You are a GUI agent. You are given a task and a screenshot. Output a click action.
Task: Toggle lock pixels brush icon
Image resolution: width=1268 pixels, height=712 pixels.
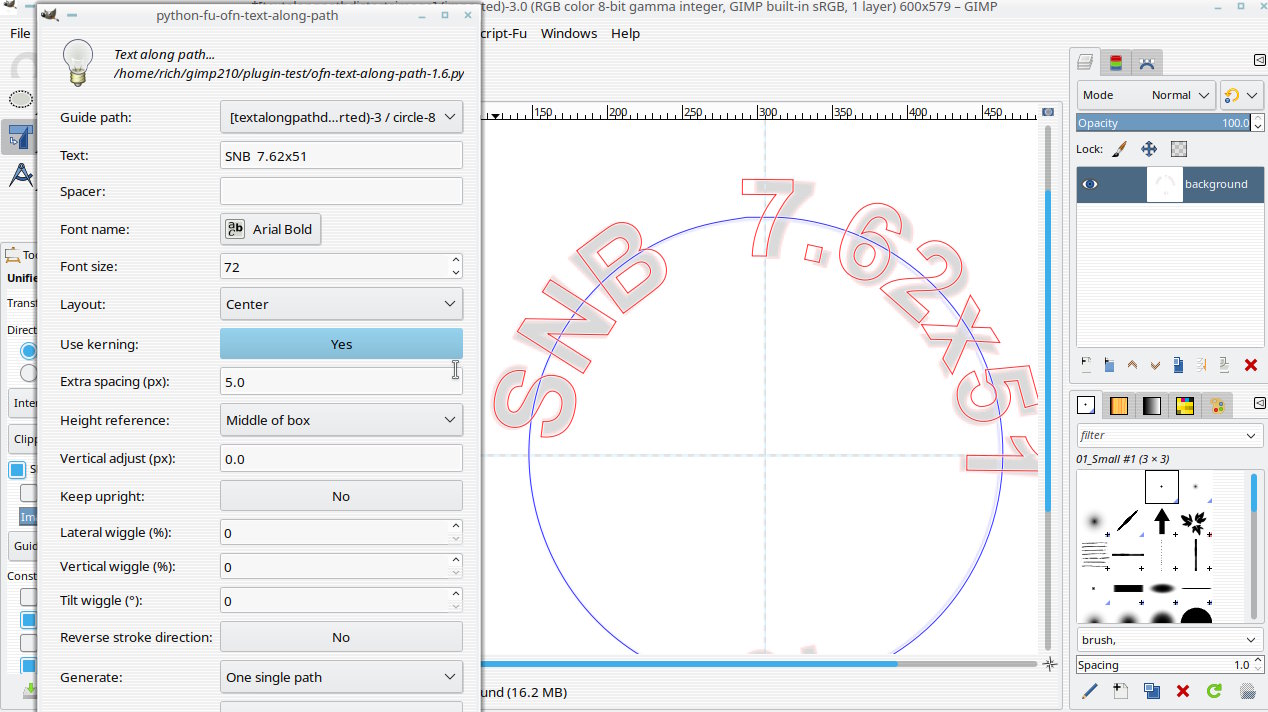pyautogui.click(x=1120, y=149)
